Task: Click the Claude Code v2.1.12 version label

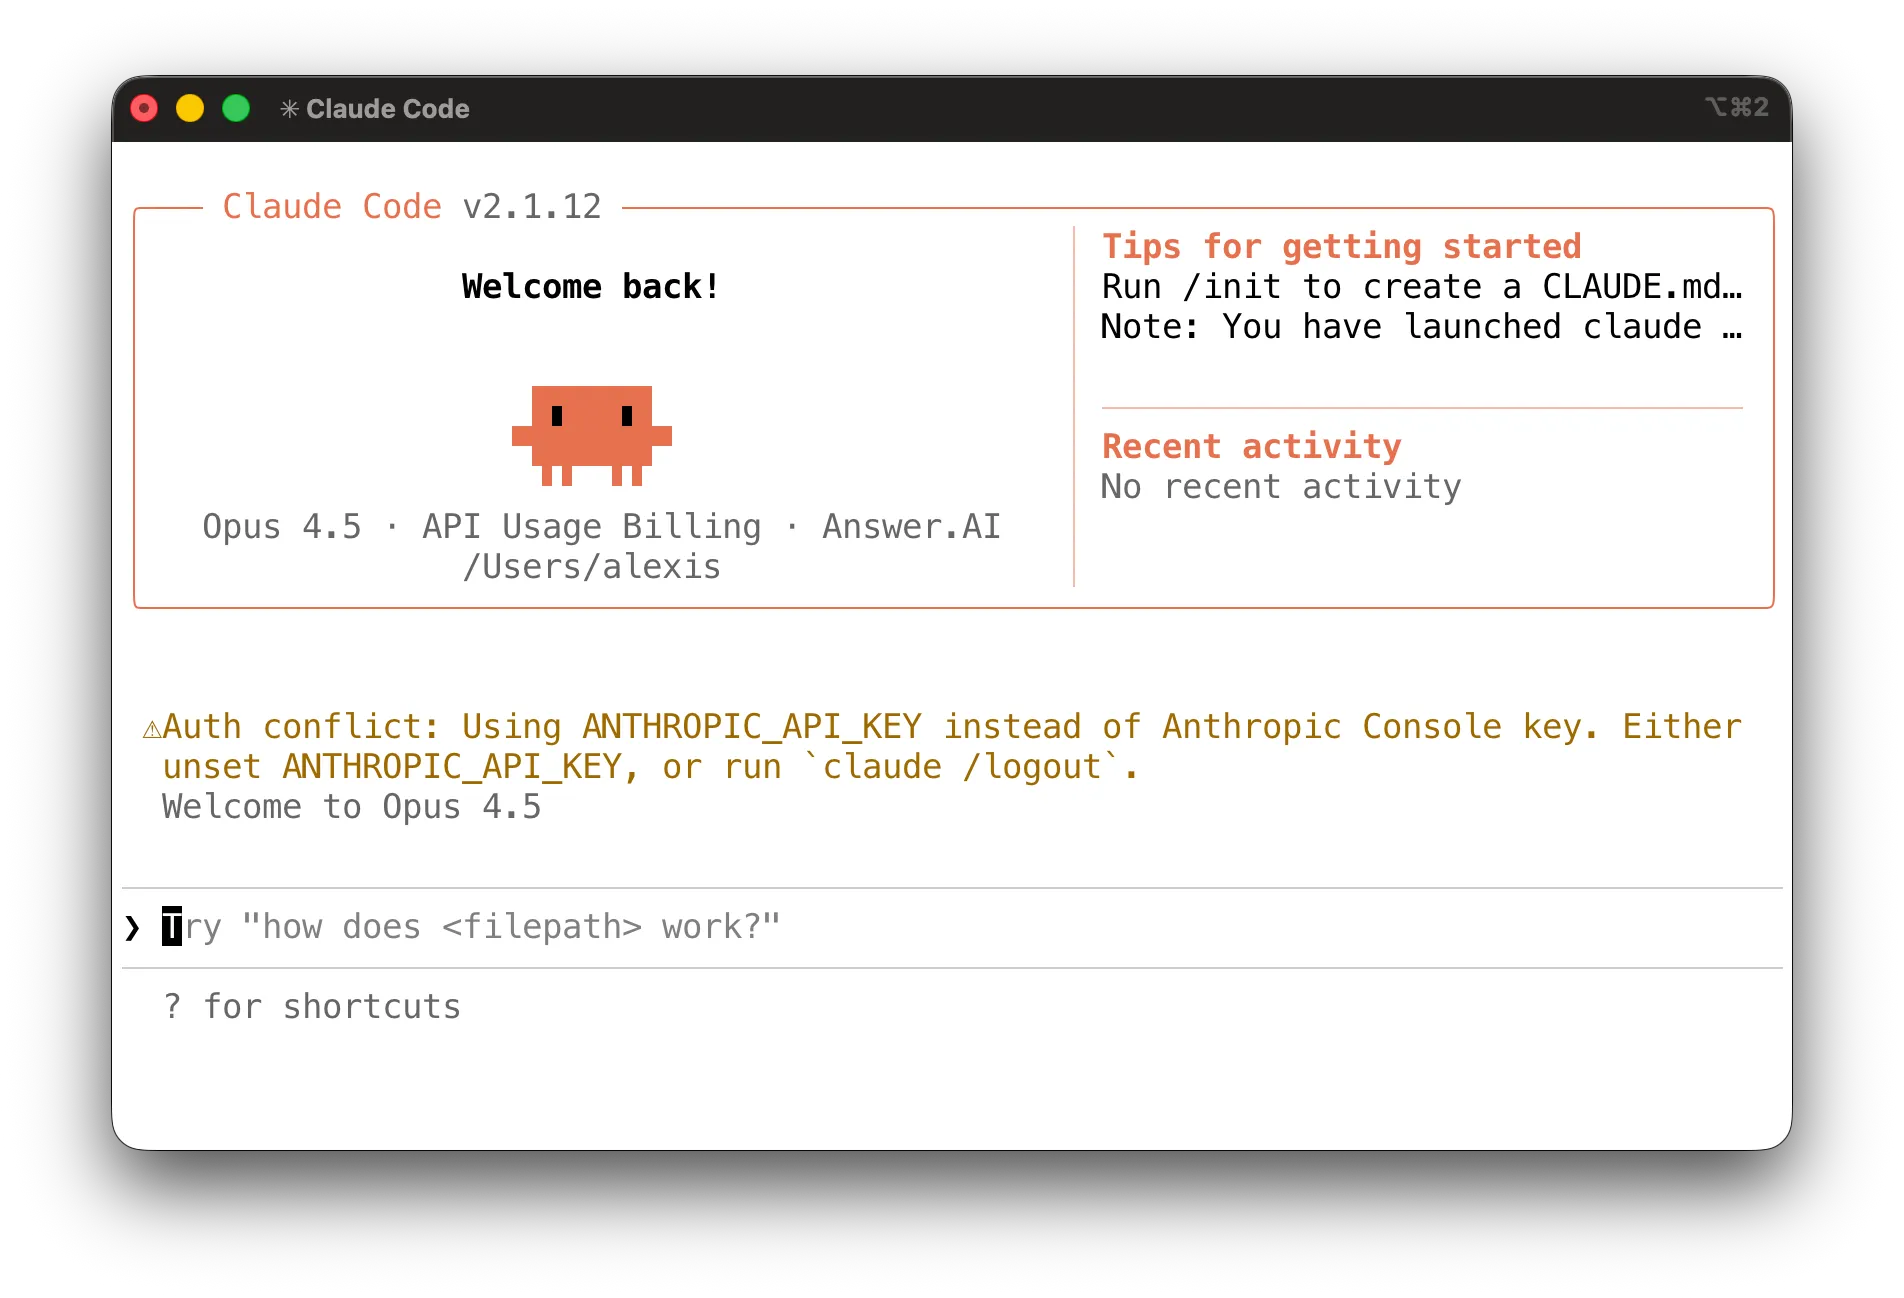Action: pos(412,206)
